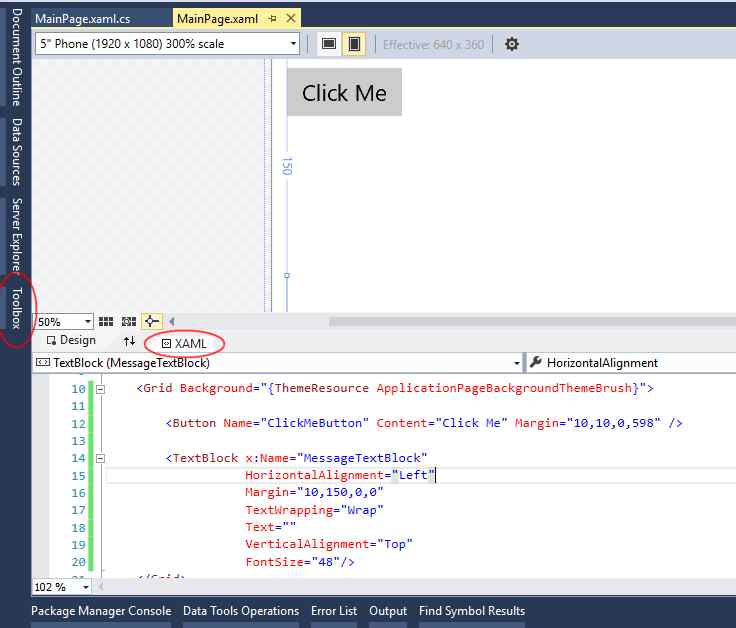The height and width of the screenshot is (628, 736).
Task: Swap the Design and XAML panes
Action: pyautogui.click(x=130, y=341)
